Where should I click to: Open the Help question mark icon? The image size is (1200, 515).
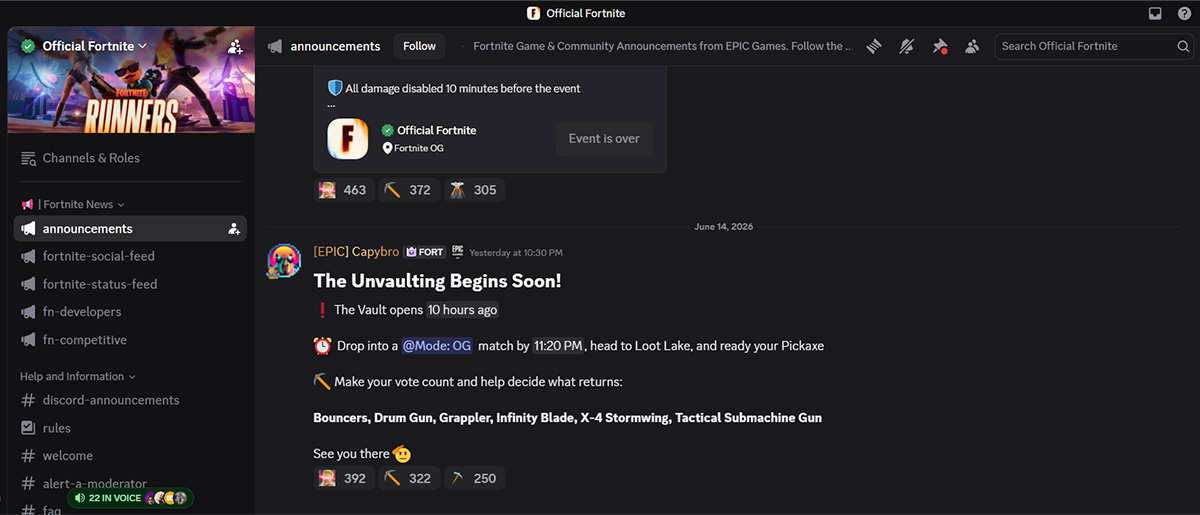1183,13
